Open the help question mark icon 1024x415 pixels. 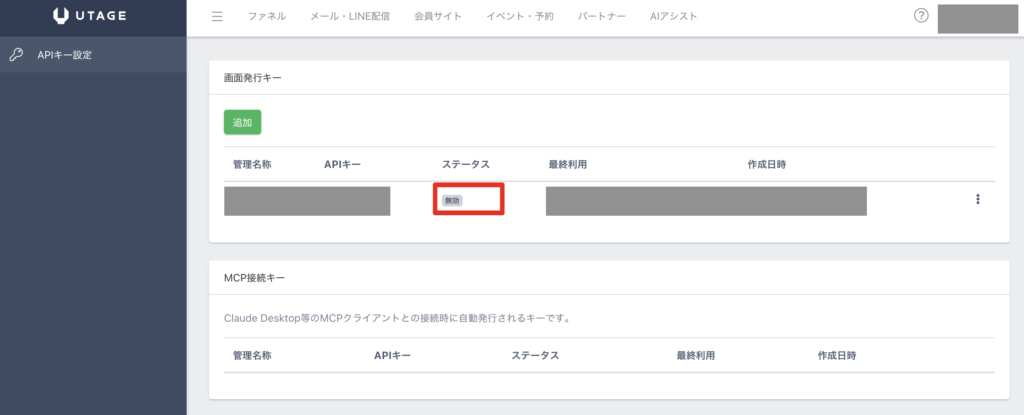coord(921,16)
